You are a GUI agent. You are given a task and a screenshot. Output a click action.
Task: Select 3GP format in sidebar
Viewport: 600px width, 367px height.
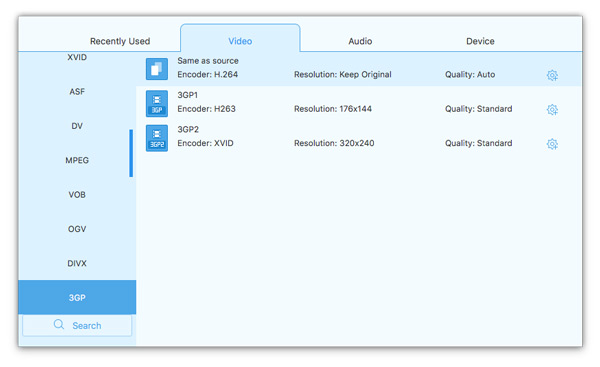pos(77,297)
